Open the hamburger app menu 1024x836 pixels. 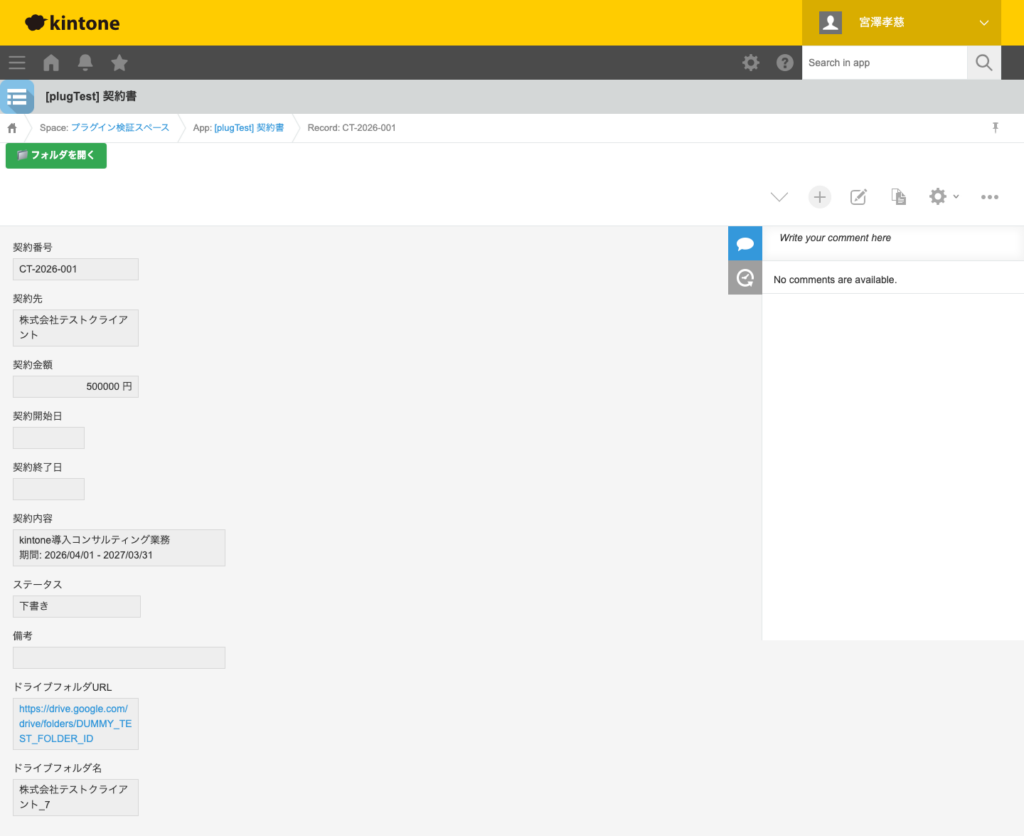coord(16,62)
